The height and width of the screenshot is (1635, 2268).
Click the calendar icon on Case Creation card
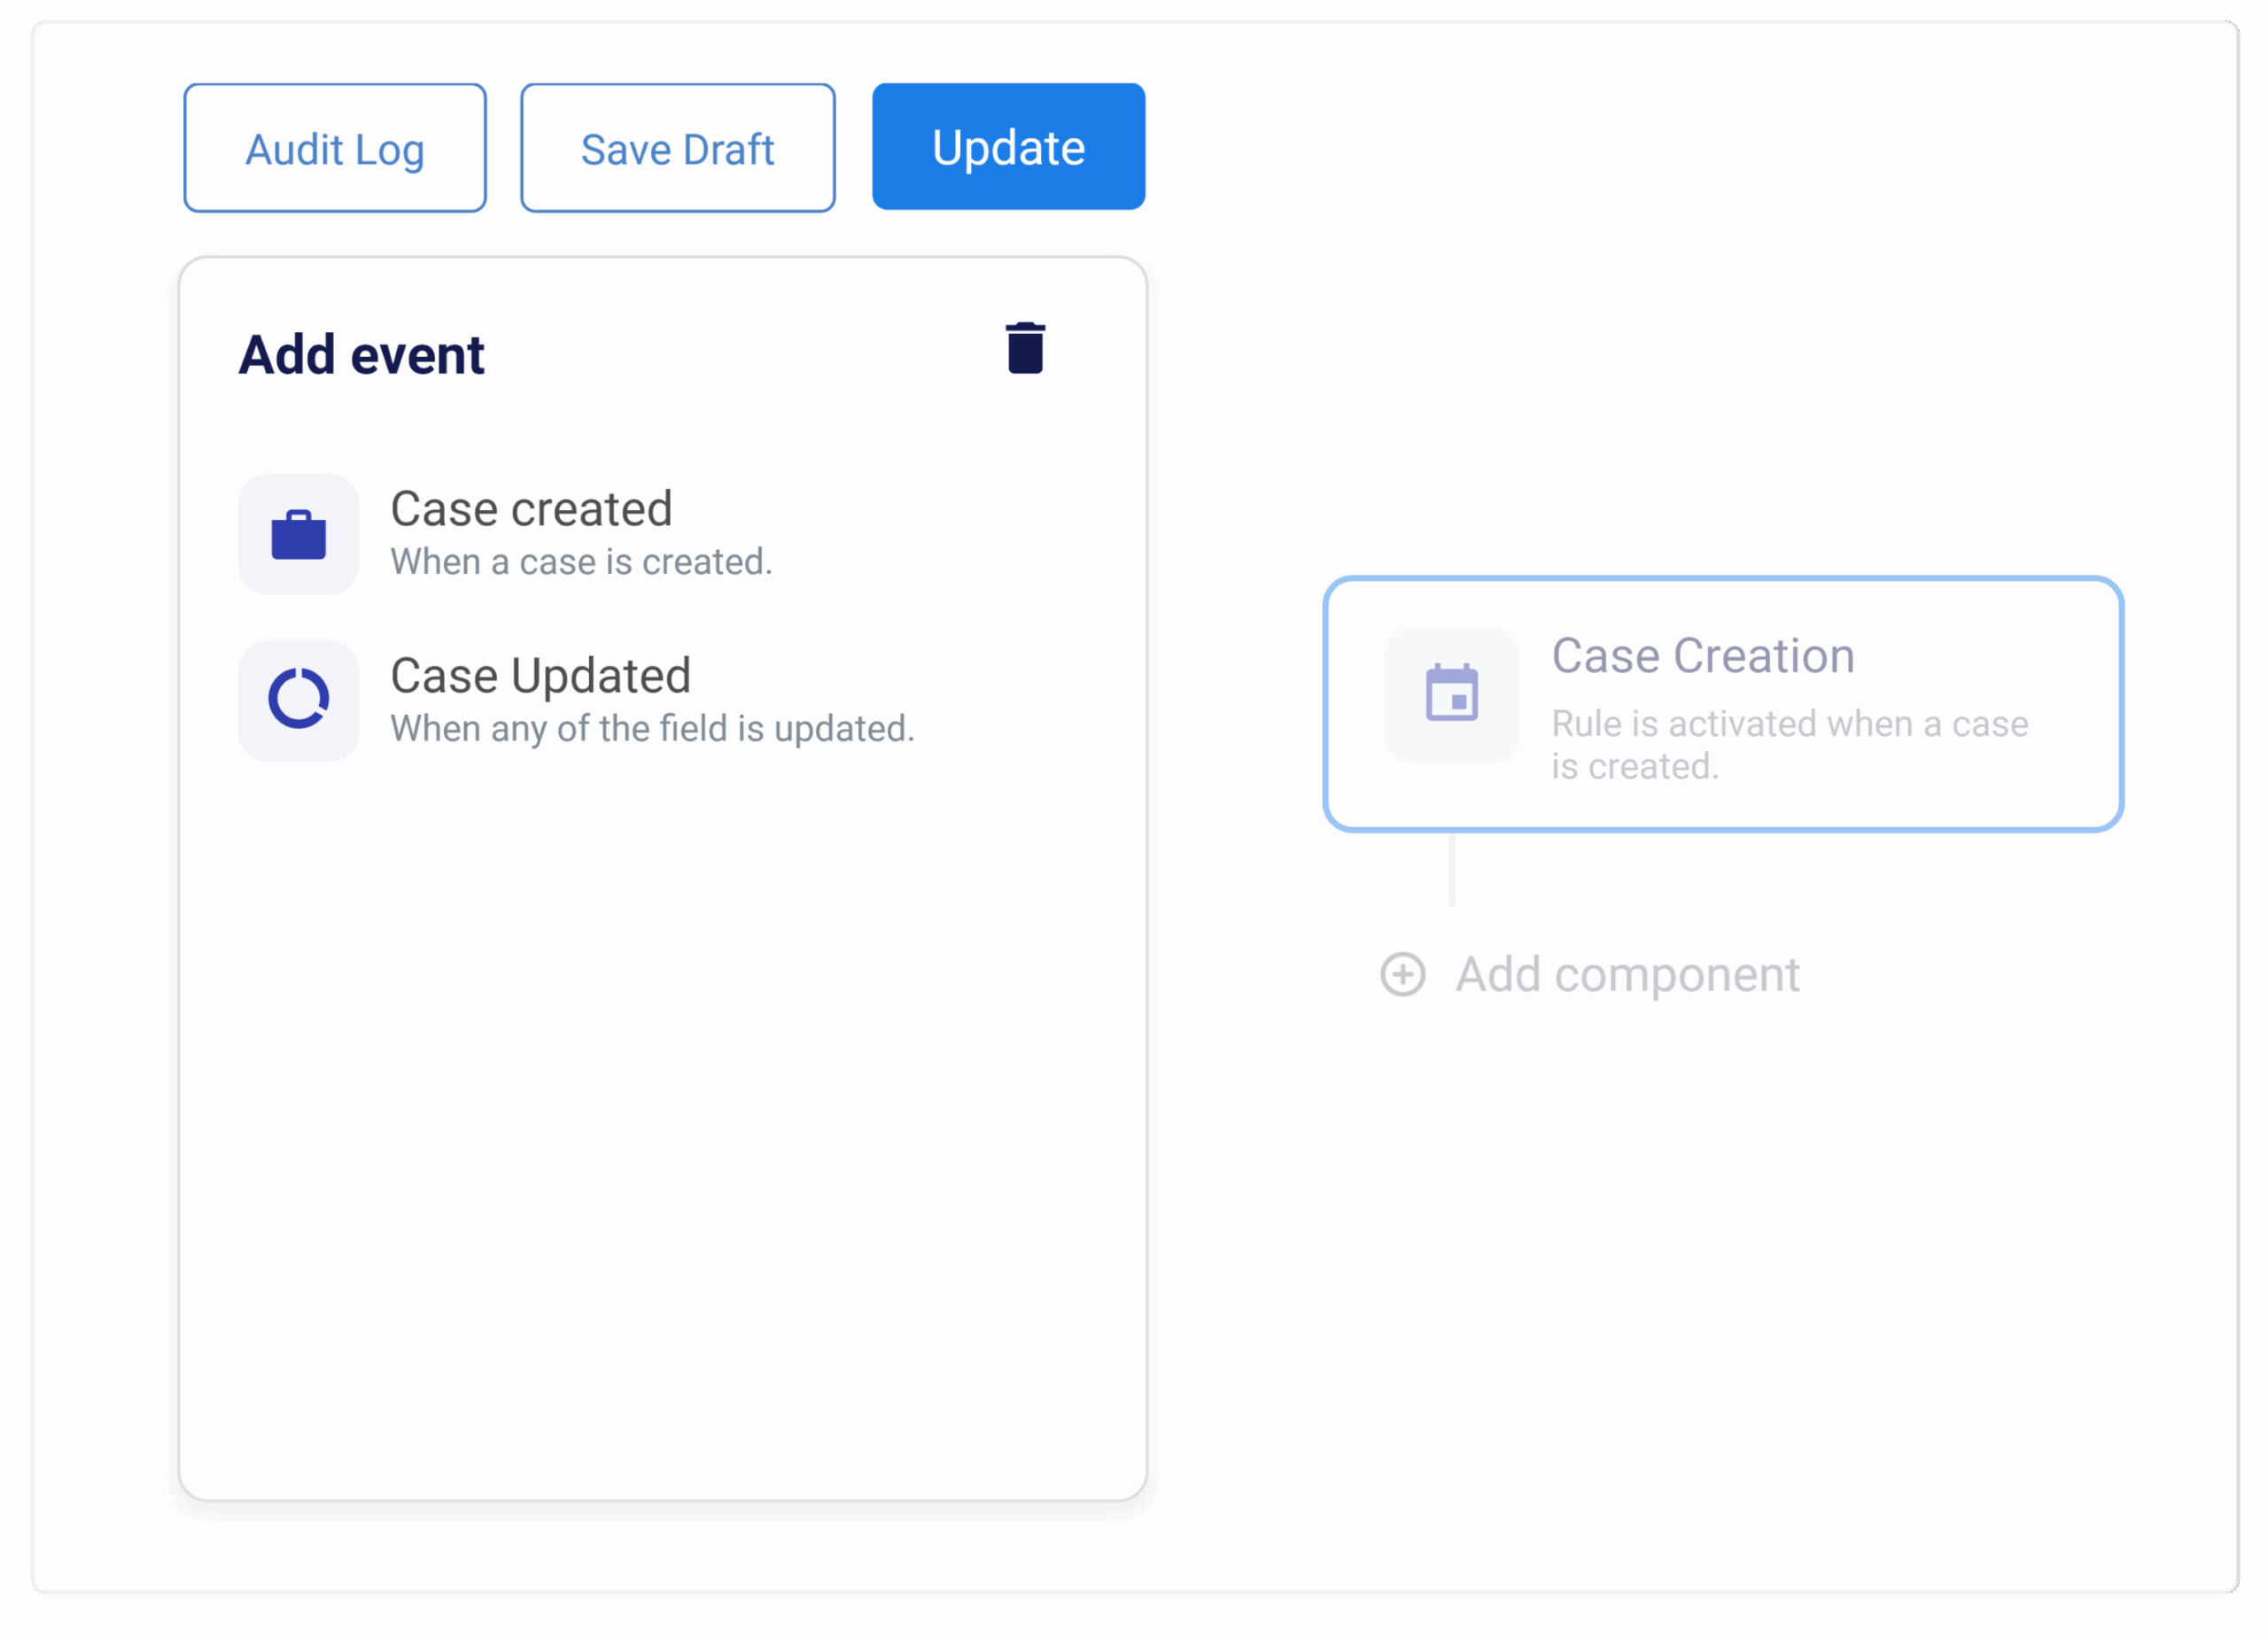[1451, 693]
